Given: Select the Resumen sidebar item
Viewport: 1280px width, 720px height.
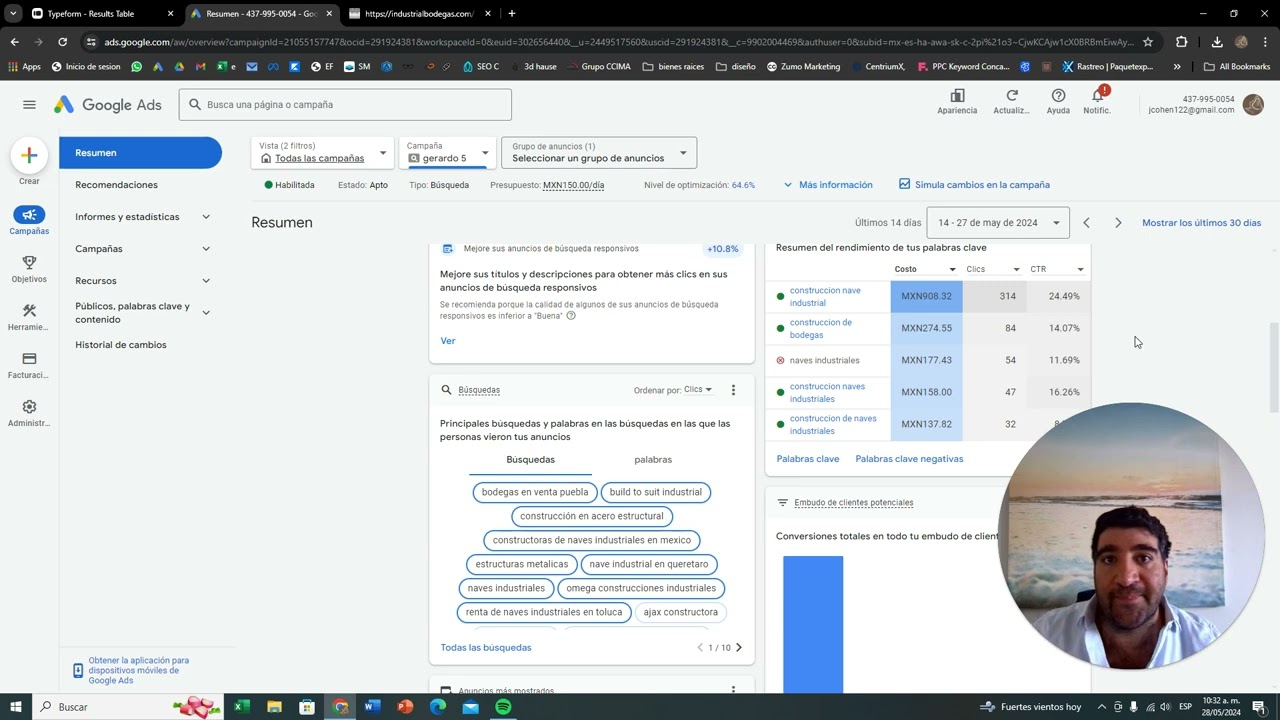Looking at the screenshot, I should [x=140, y=153].
